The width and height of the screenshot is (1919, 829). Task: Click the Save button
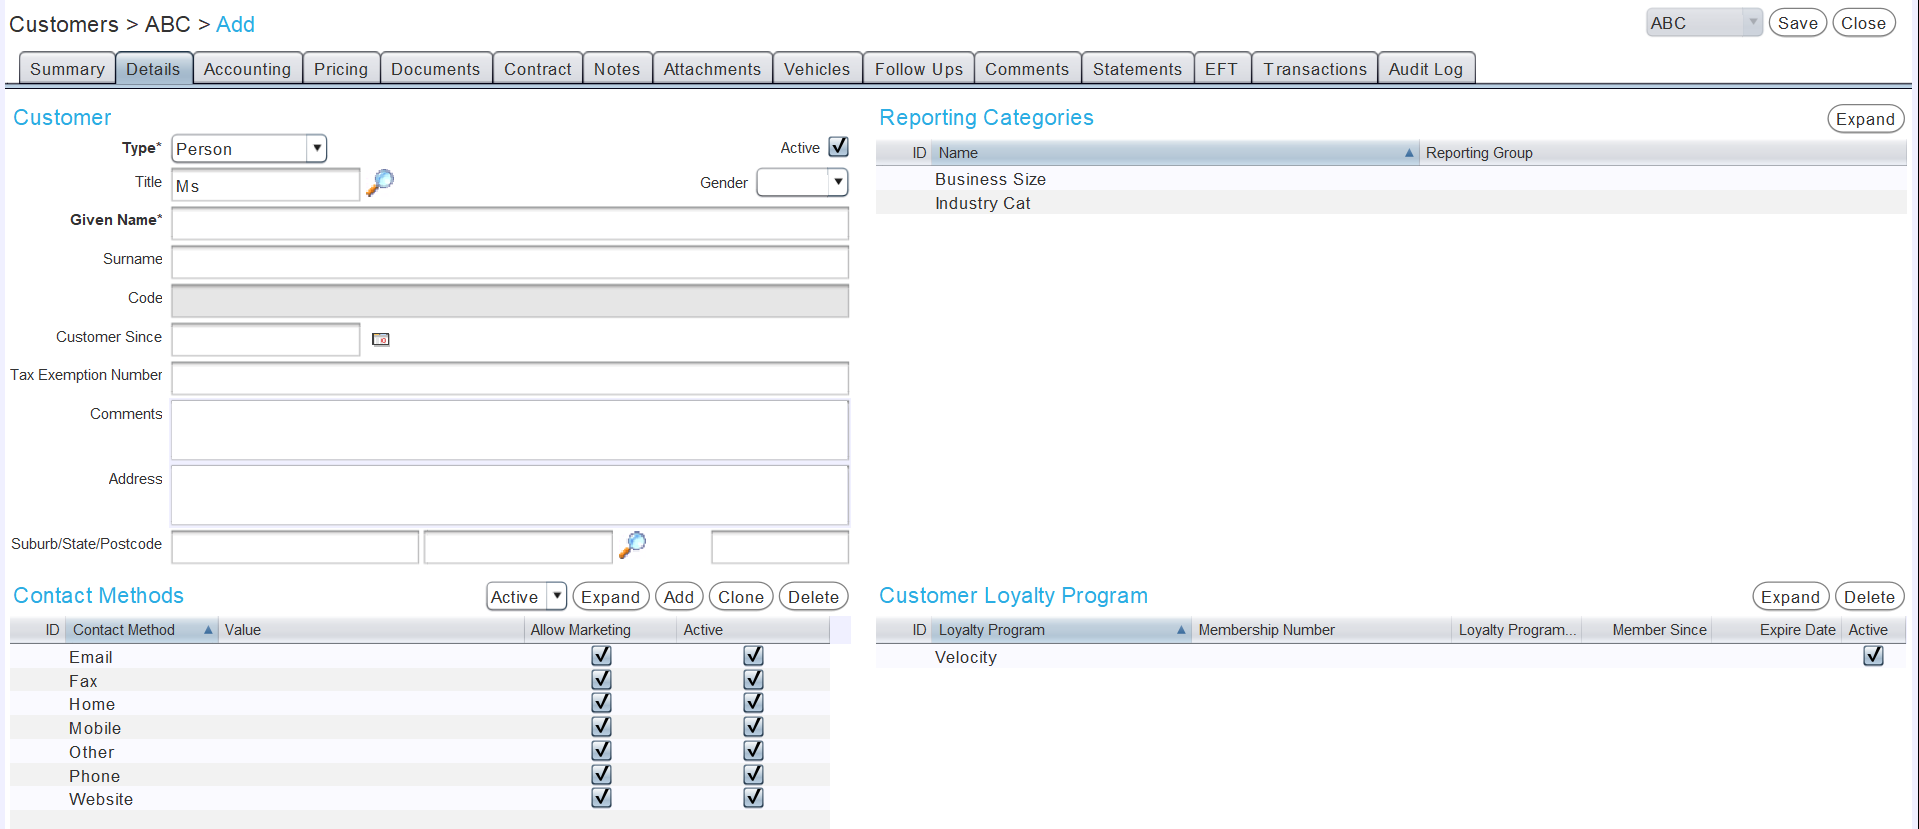point(1798,23)
